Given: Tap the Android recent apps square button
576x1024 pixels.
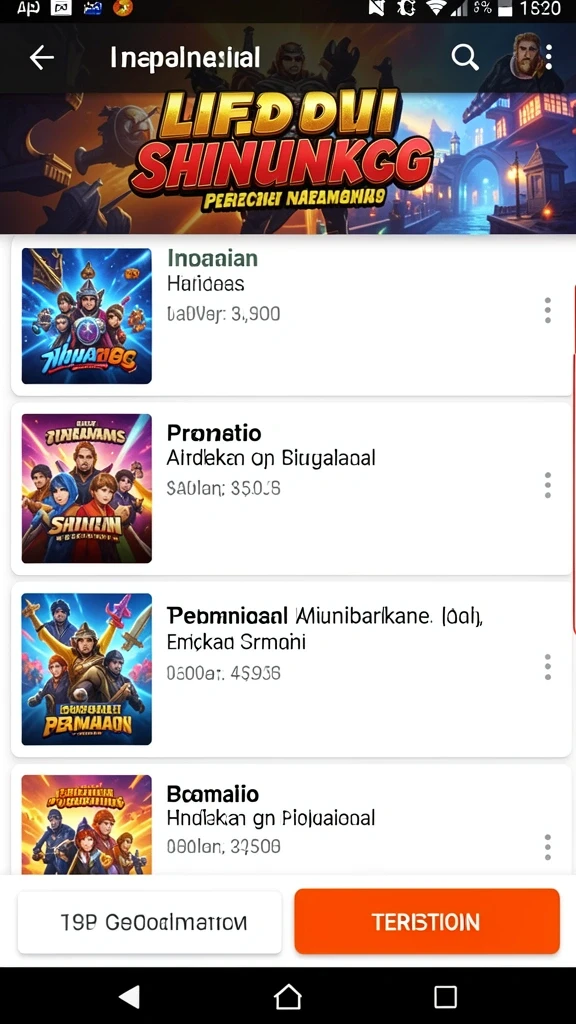Looking at the screenshot, I should pos(445,997).
